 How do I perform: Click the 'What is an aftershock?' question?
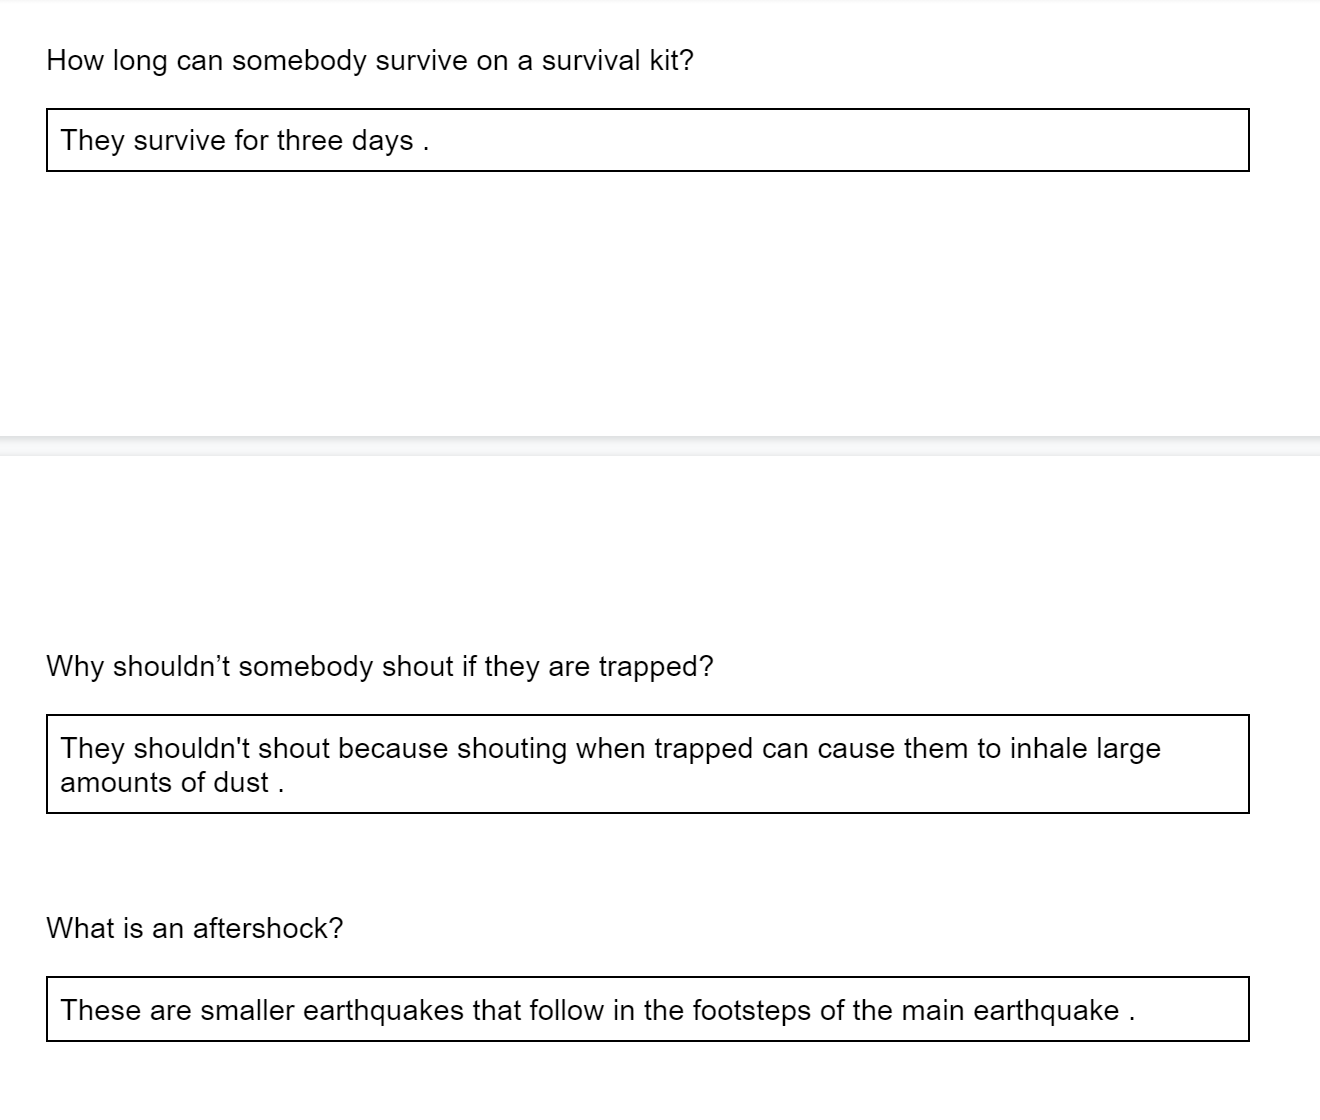[x=194, y=929]
